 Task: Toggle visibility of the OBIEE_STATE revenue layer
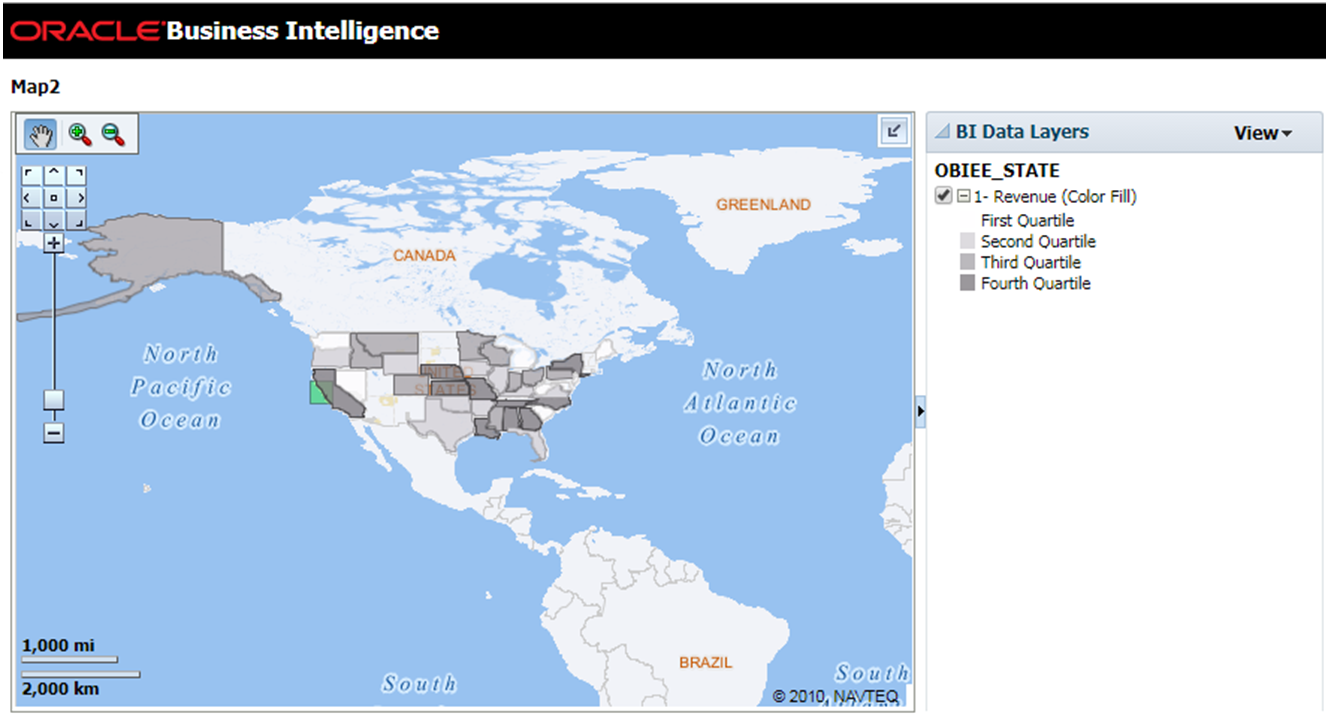[x=942, y=195]
